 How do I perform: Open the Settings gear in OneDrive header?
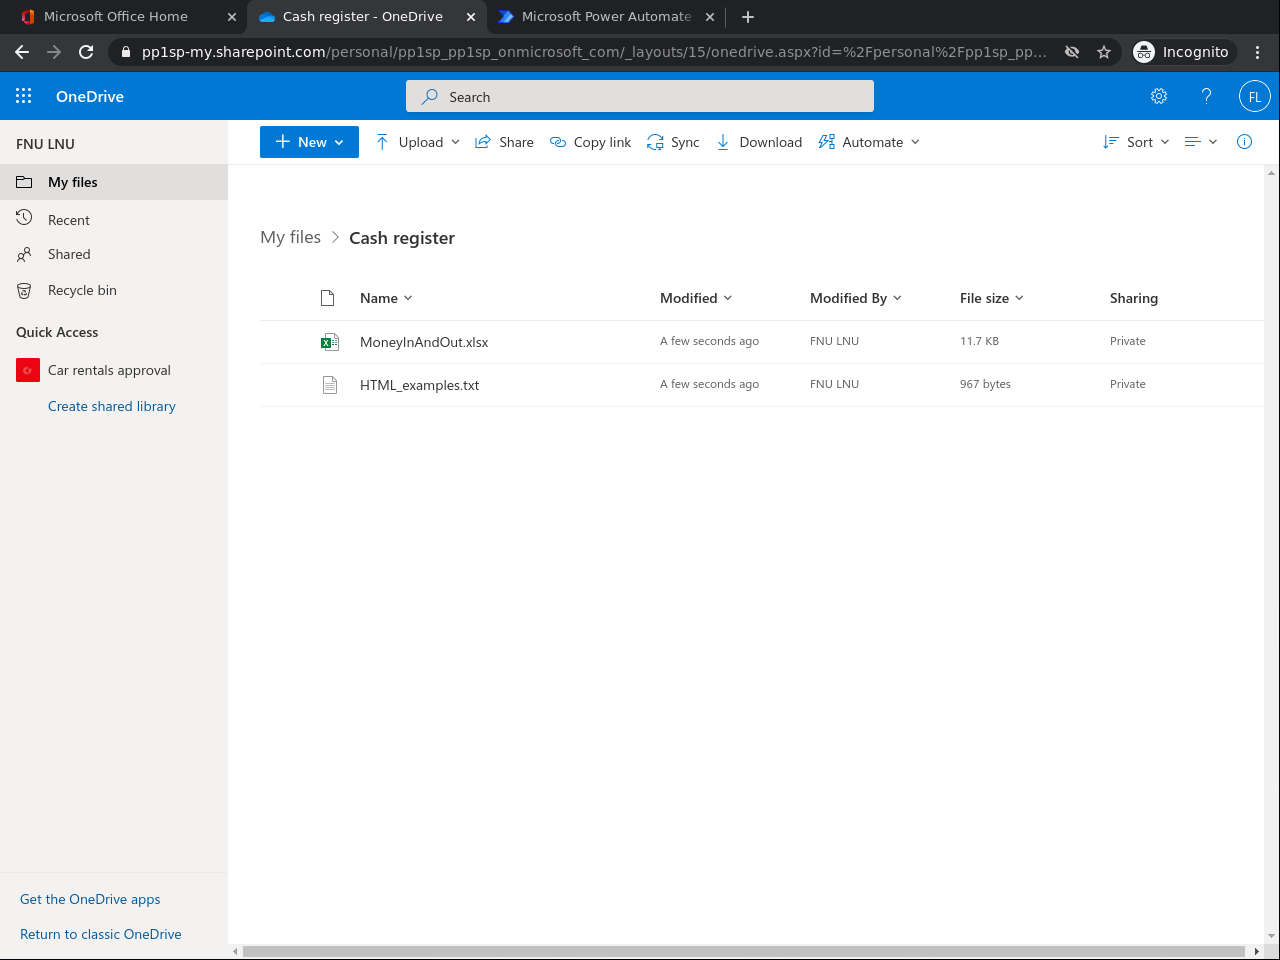[x=1159, y=96]
